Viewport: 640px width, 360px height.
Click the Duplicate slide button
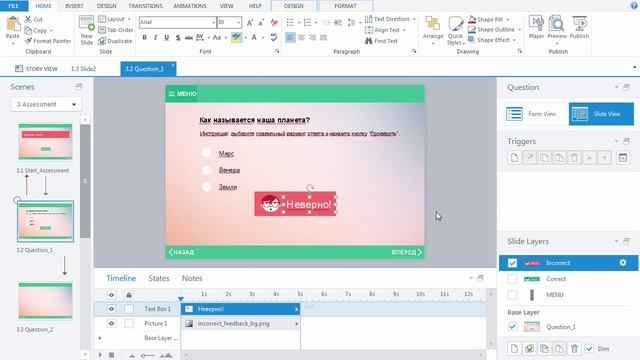point(115,41)
